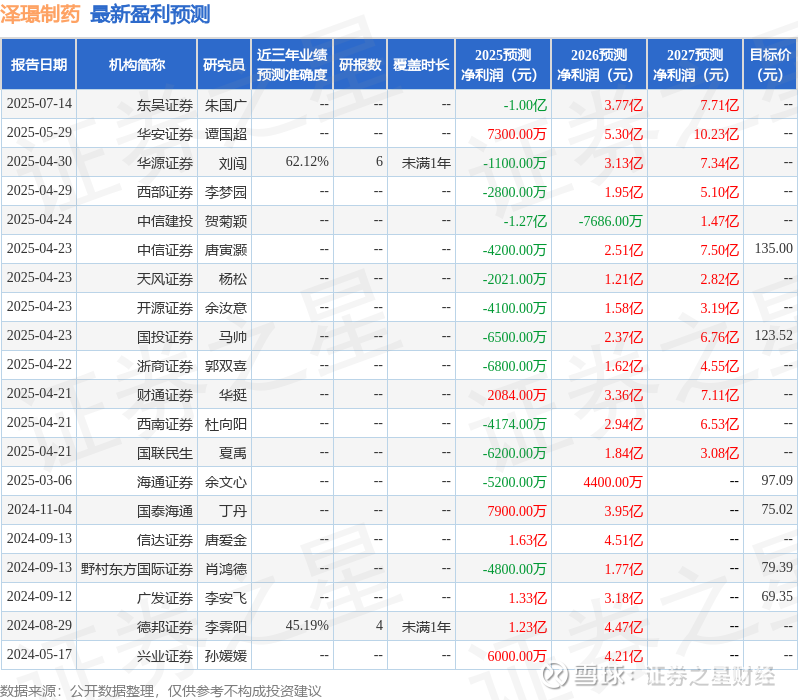The image size is (798, 700).
Task: Click the -7686.00万 forecast value
Action: pyautogui.click(x=610, y=221)
